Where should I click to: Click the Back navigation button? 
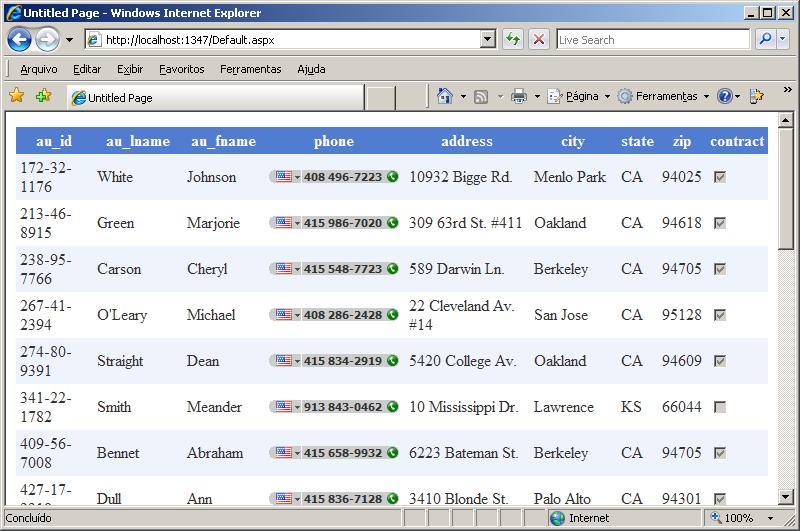[19, 40]
